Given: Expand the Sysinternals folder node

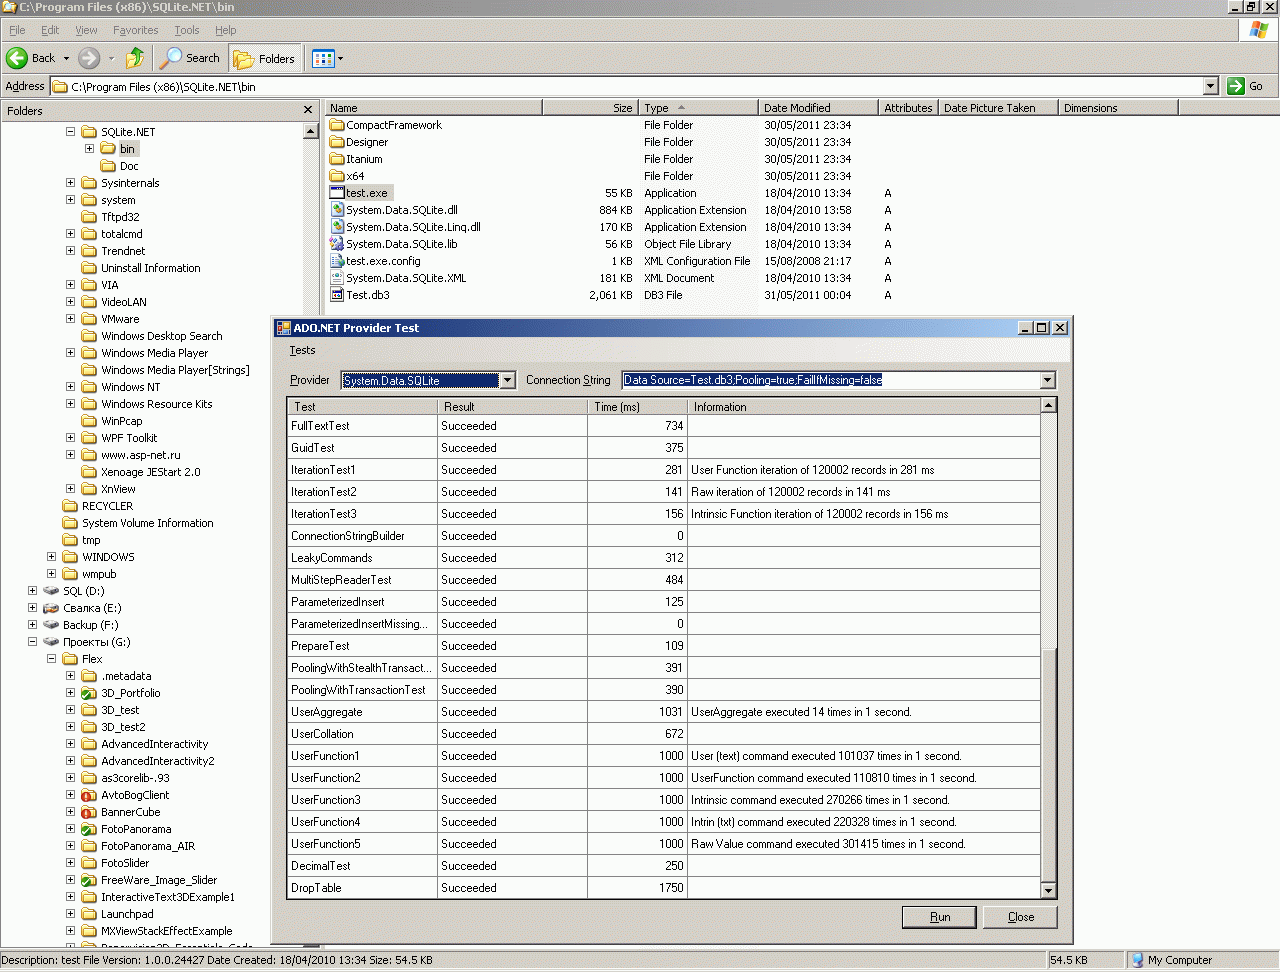Looking at the screenshot, I should pos(70,183).
